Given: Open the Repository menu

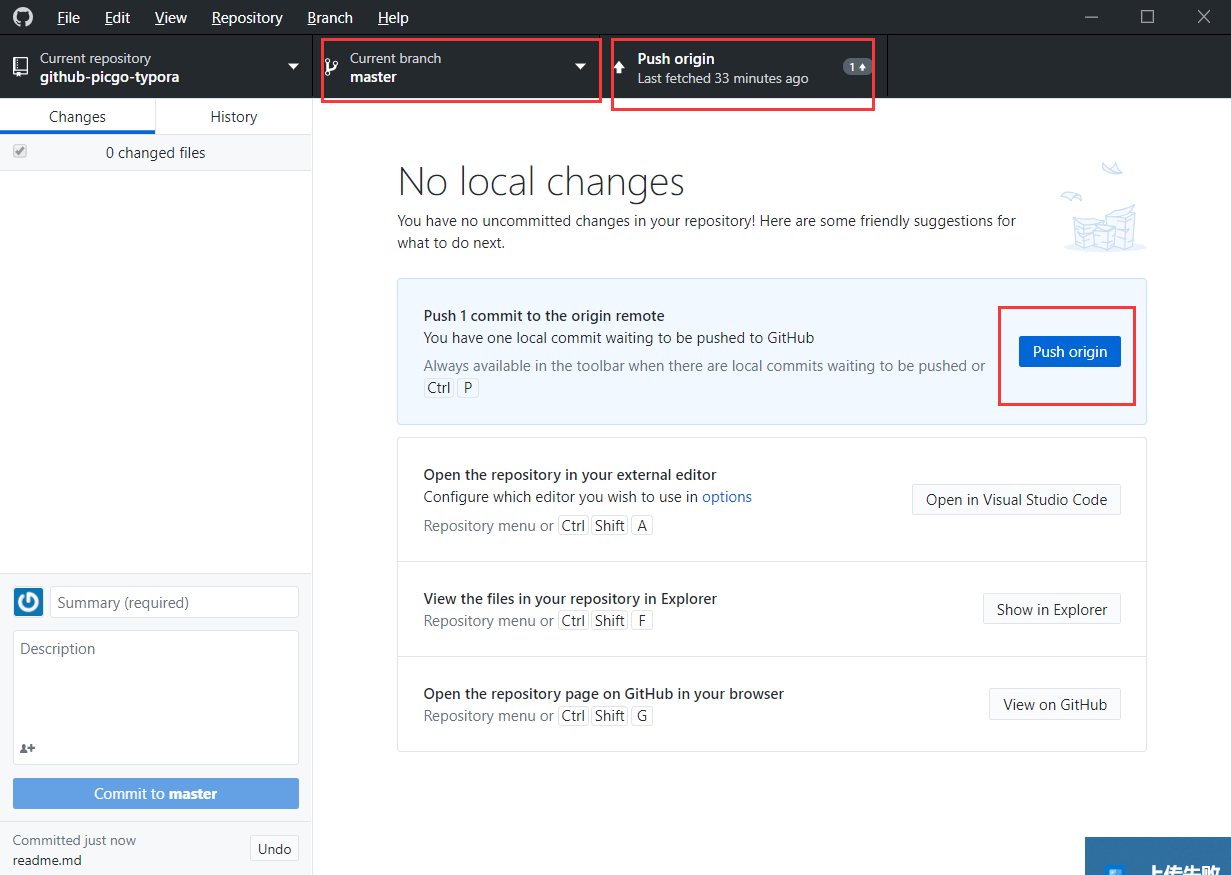Looking at the screenshot, I should (x=247, y=18).
